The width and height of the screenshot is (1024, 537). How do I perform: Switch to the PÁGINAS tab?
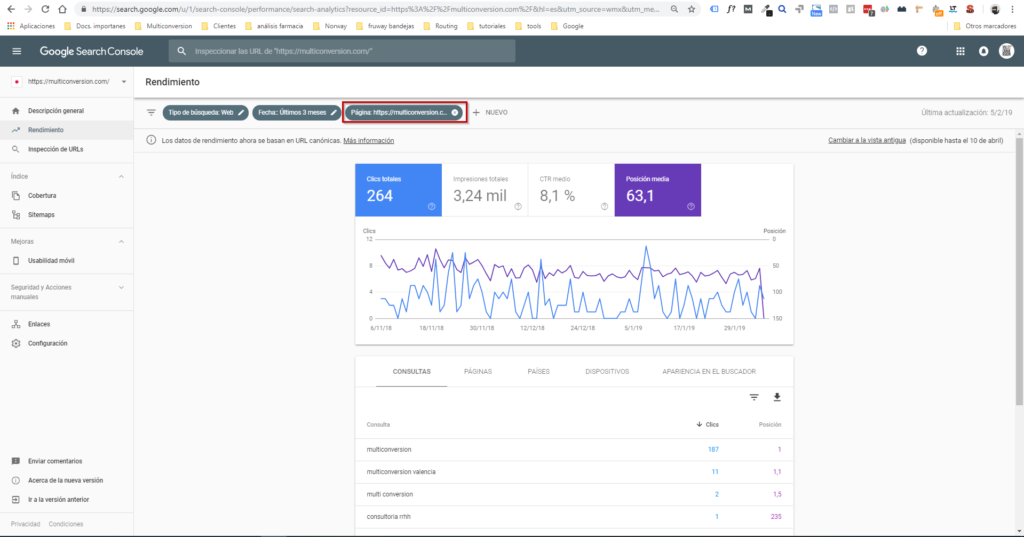coord(478,372)
